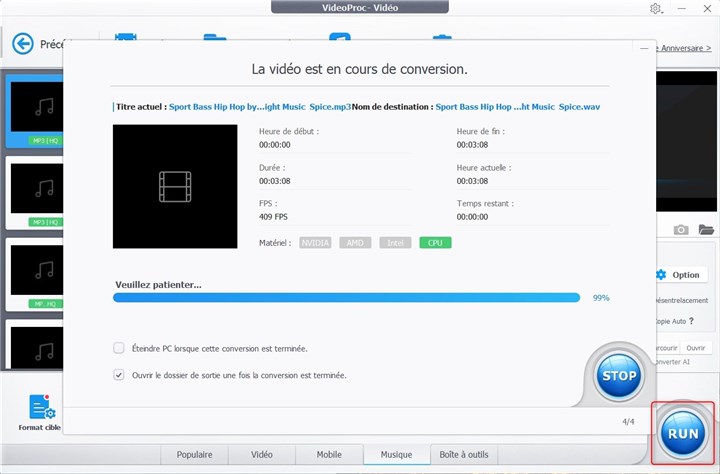This screenshot has height=474, width=720.
Task: Click the blue RUN button
Action: [x=683, y=433]
